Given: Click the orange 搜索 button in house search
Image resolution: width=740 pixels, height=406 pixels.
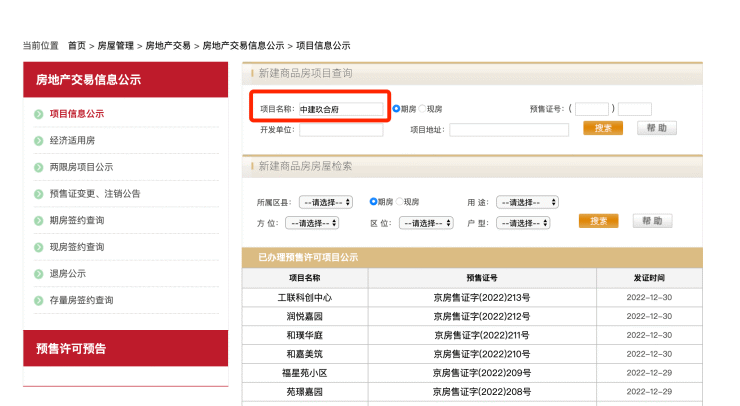Looking at the screenshot, I should tap(598, 221).
